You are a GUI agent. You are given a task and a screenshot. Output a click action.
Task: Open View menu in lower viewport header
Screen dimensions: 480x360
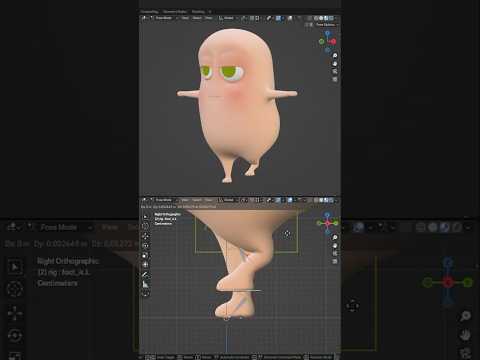tap(185, 200)
